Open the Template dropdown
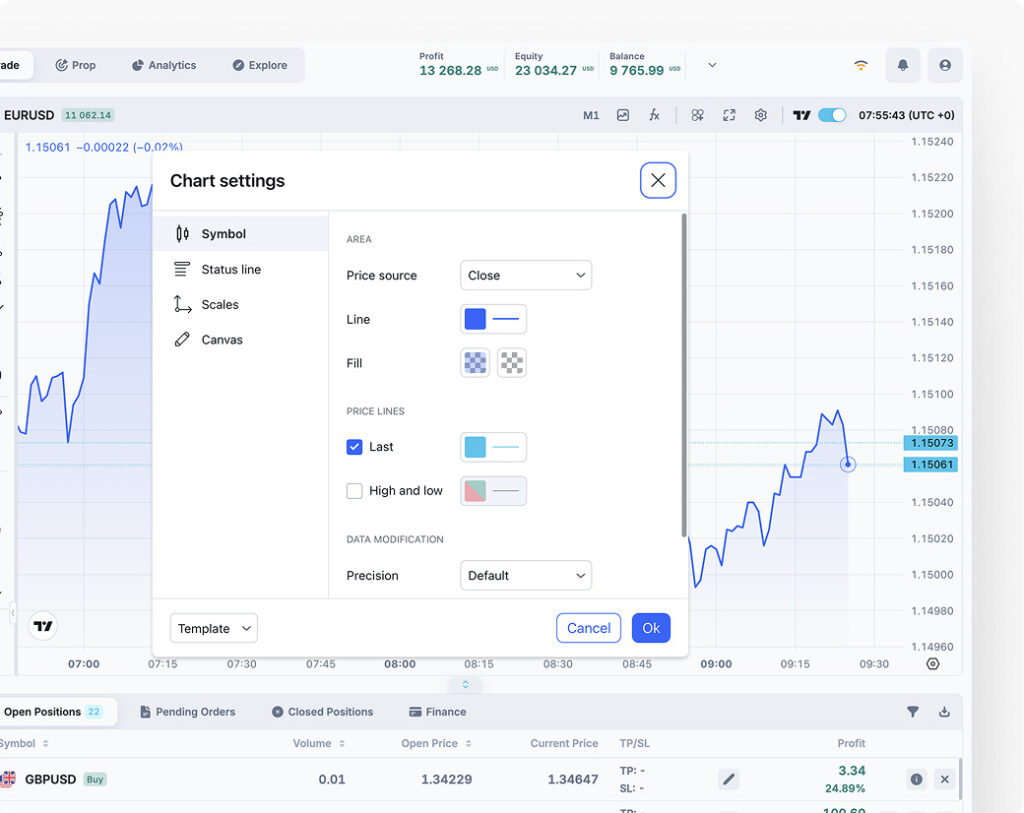The image size is (1024, 813). click(x=214, y=628)
